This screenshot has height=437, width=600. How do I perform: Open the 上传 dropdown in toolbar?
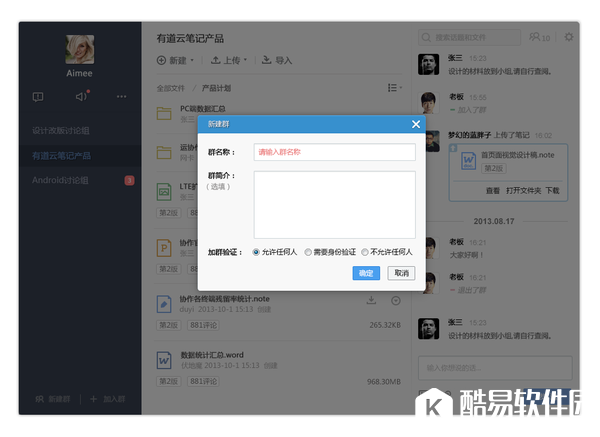(x=229, y=60)
